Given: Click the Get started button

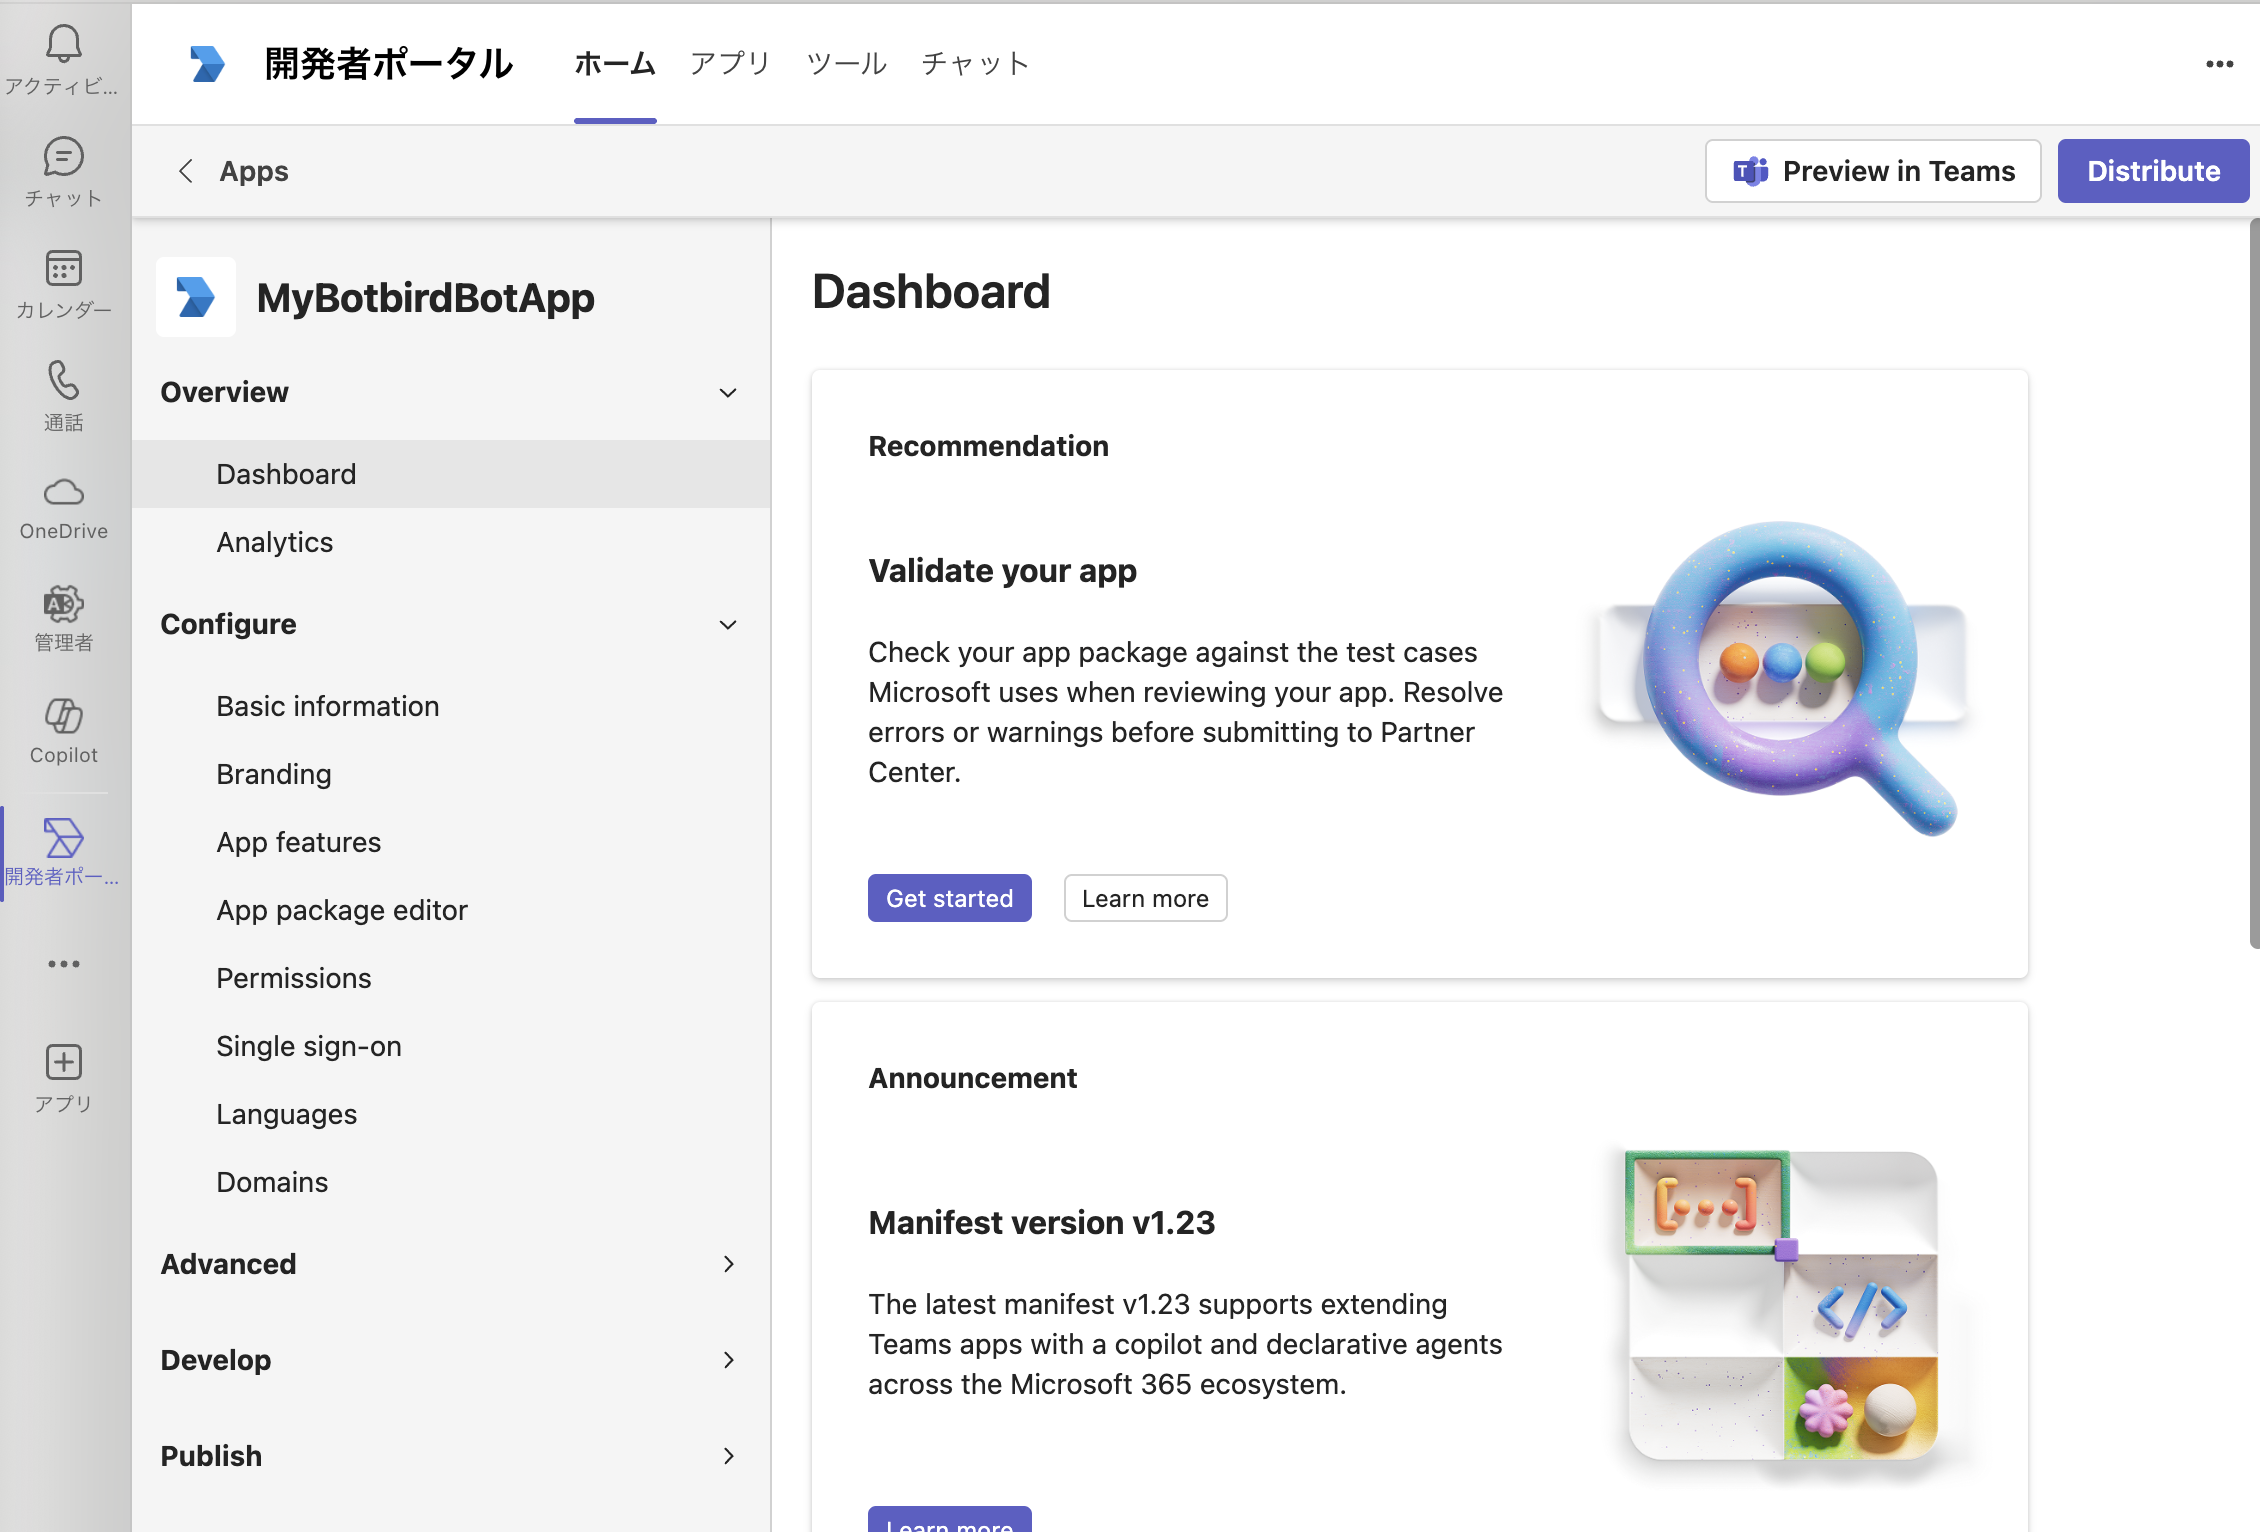Looking at the screenshot, I should (x=949, y=898).
